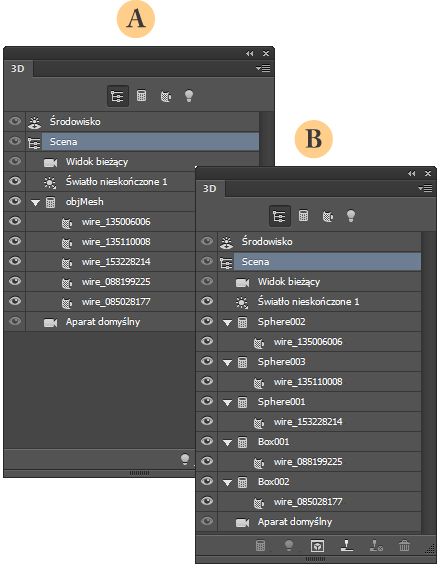Hide Sphere002 mesh in panel B
The width and height of the screenshot is (443, 570).
pyautogui.click(x=207, y=321)
